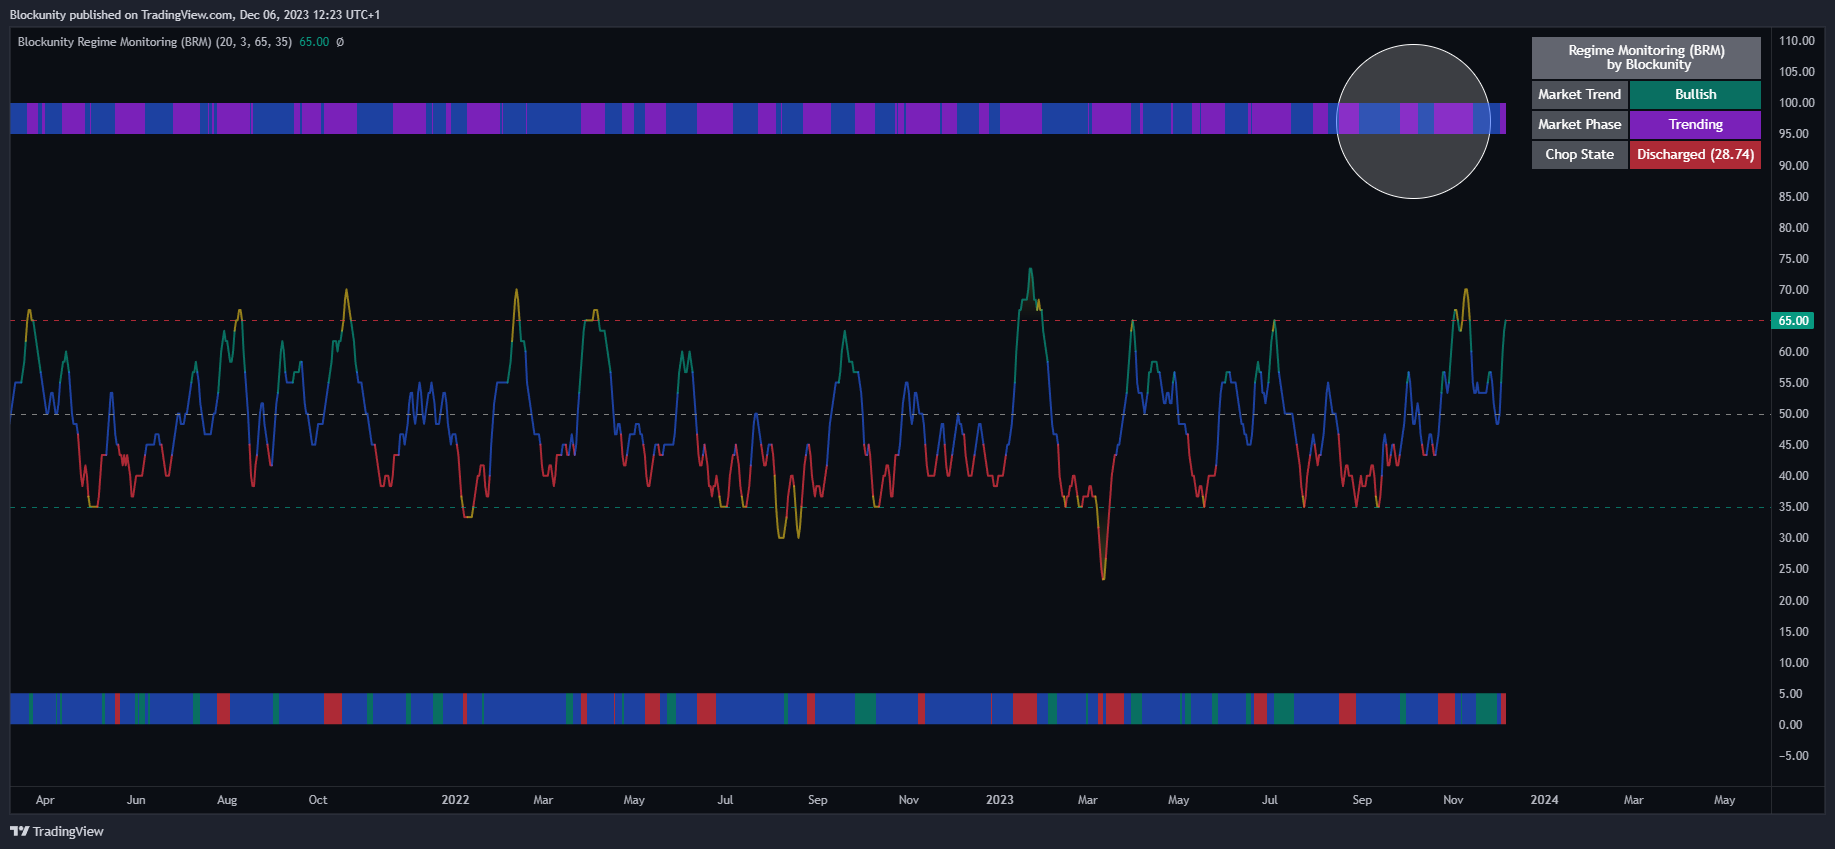Viewport: 1835px width, 849px height.
Task: Click the 35.00 level on the price axis
Action: coord(1793,507)
